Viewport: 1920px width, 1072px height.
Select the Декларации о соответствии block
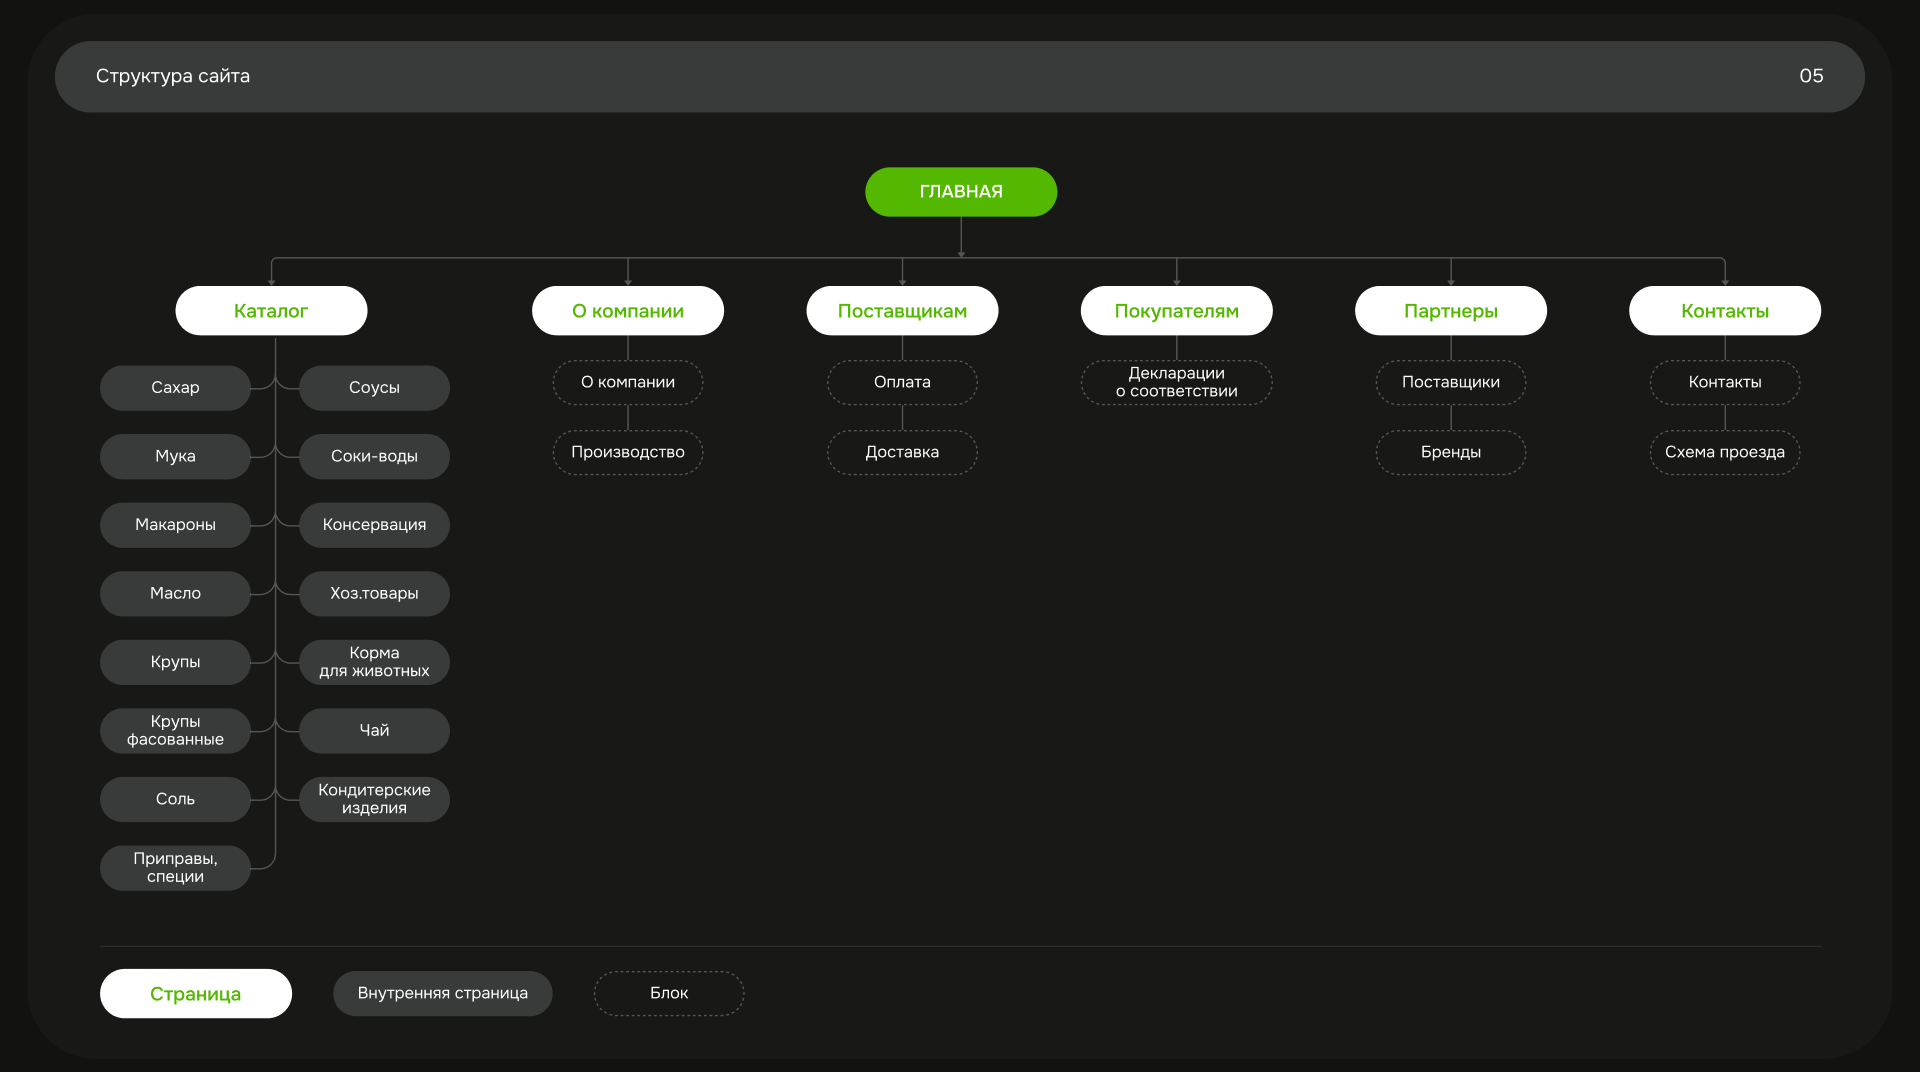point(1176,382)
